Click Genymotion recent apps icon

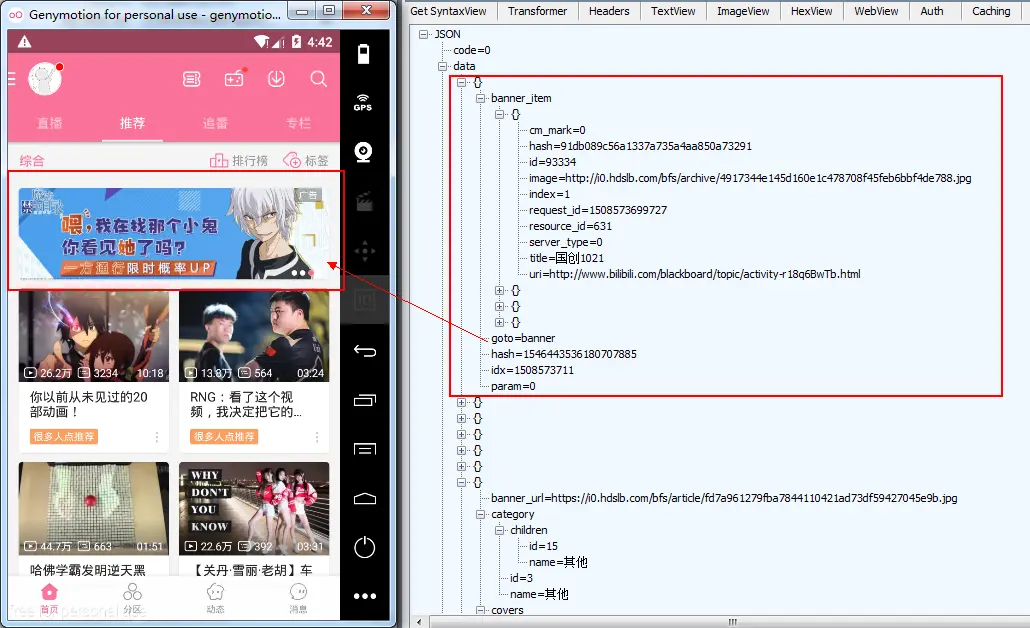(x=365, y=400)
